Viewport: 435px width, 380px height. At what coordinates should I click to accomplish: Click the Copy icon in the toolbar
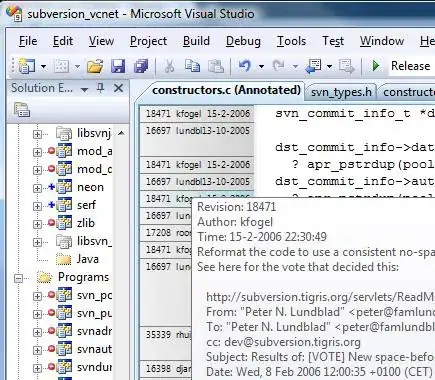click(x=192, y=66)
